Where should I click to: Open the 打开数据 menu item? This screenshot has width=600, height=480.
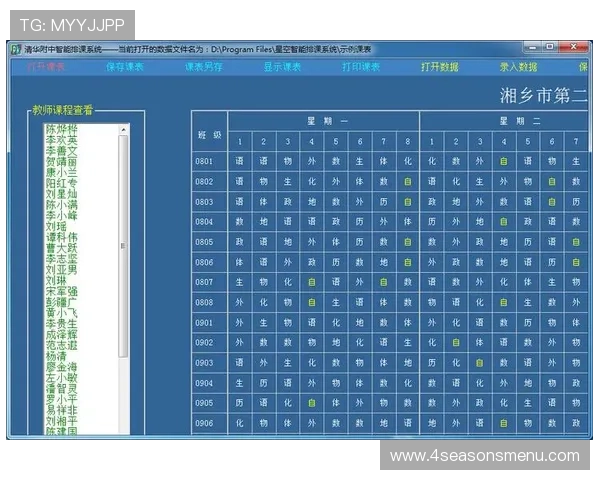click(440, 67)
